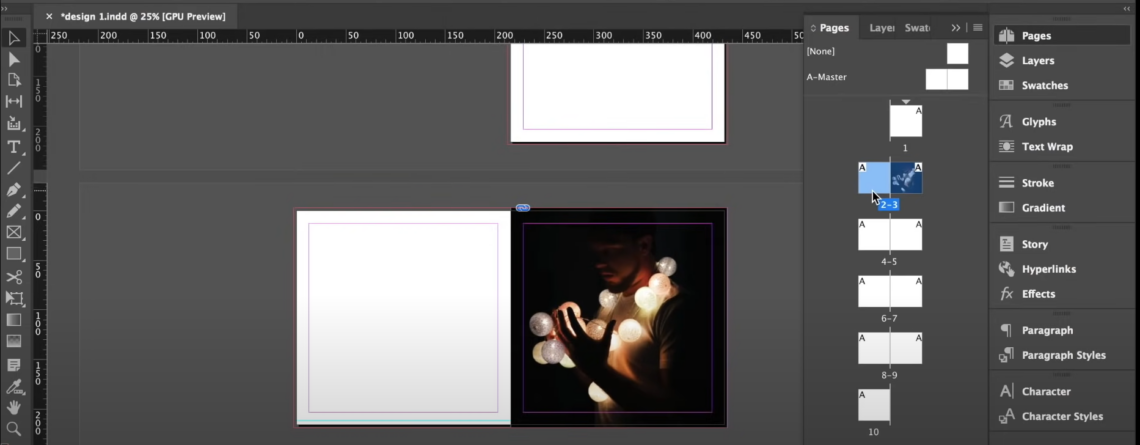Screen dimensions: 1140x445
Task: Pick the Scissors tool
Action: pyautogui.click(x=14, y=277)
